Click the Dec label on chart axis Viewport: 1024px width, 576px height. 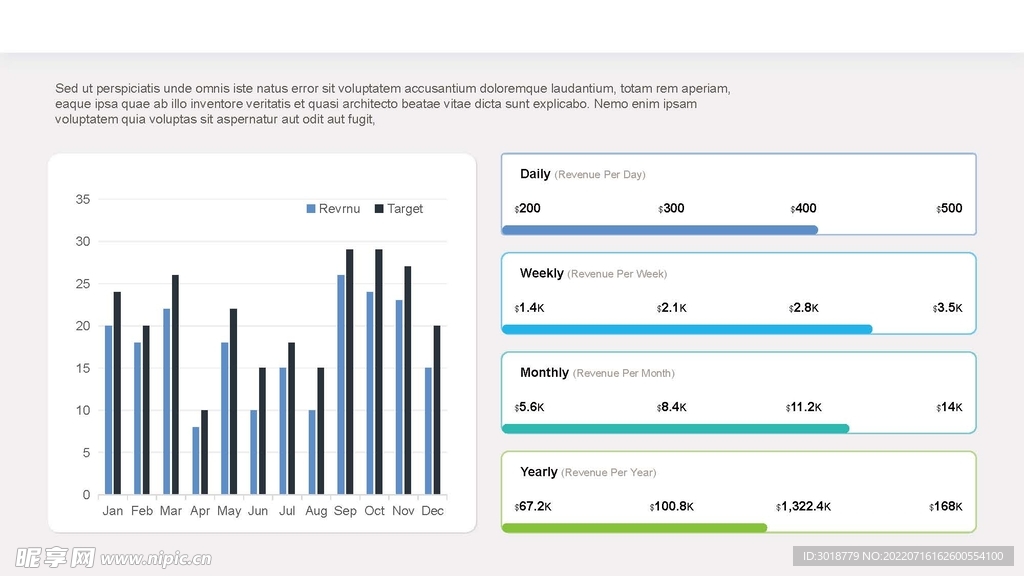tap(432, 511)
